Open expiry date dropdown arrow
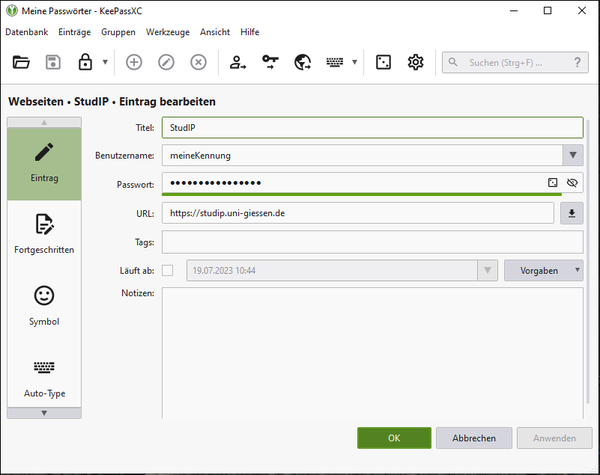 [x=488, y=271]
